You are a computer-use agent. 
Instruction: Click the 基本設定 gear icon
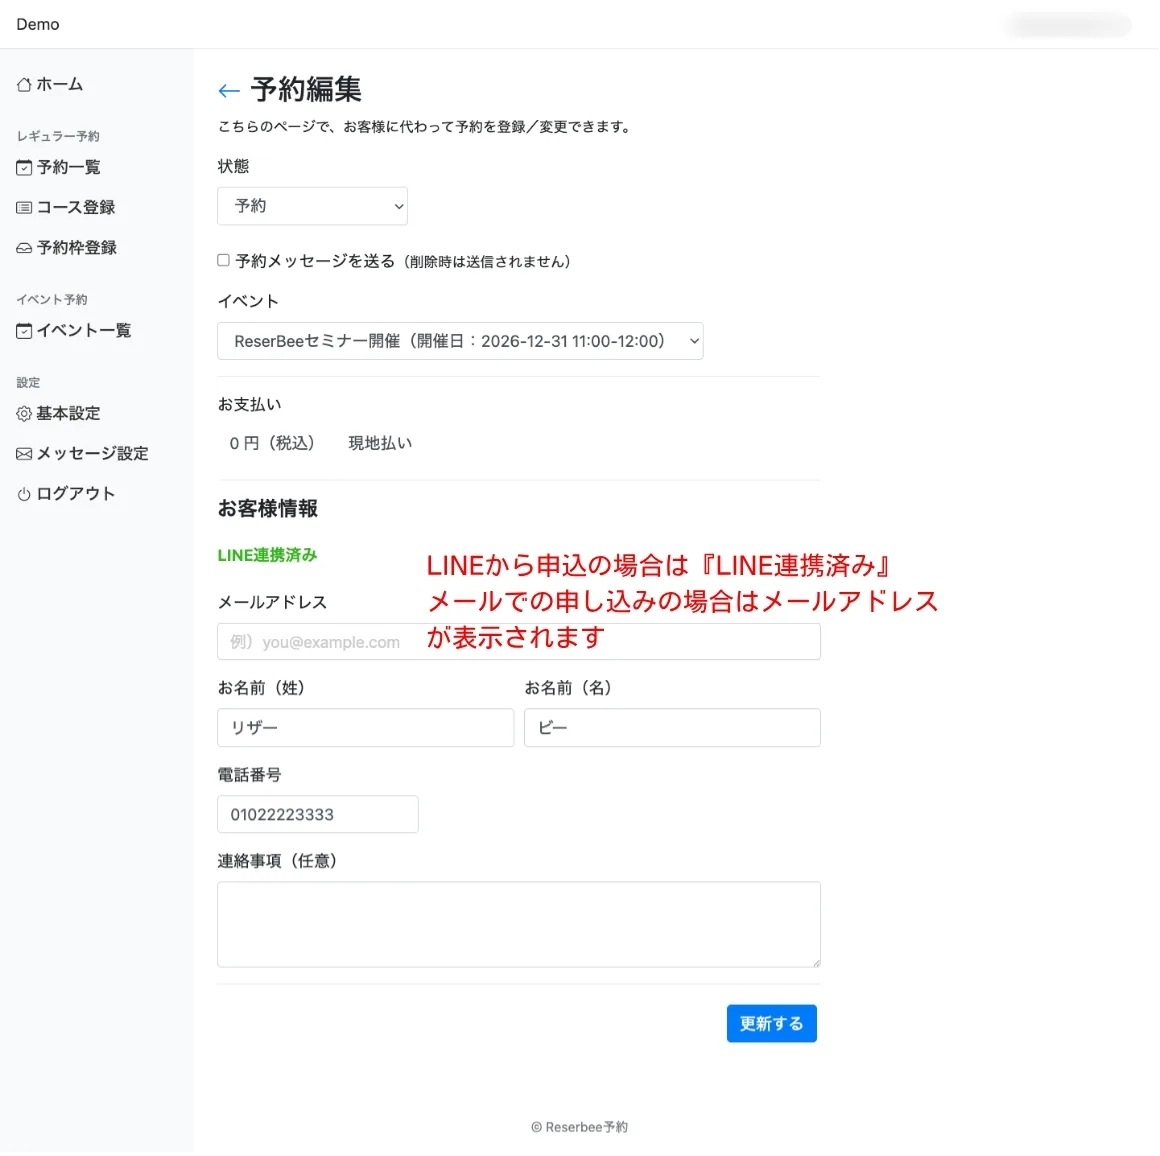click(x=24, y=414)
